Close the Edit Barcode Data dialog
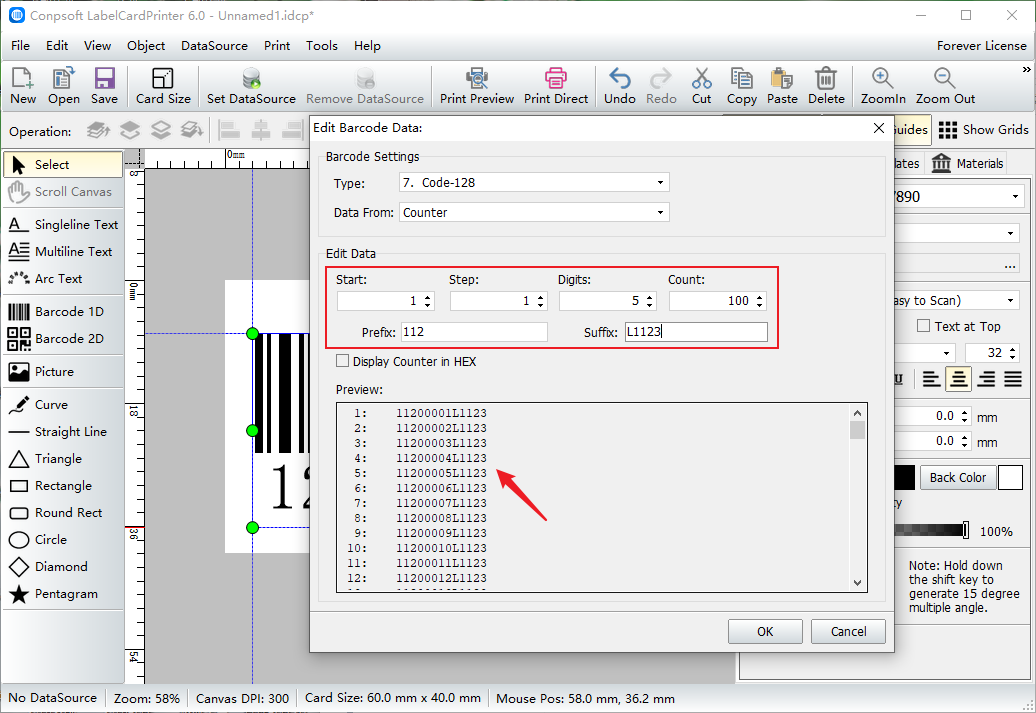Screen dimensions: 1036x713 click(879, 128)
